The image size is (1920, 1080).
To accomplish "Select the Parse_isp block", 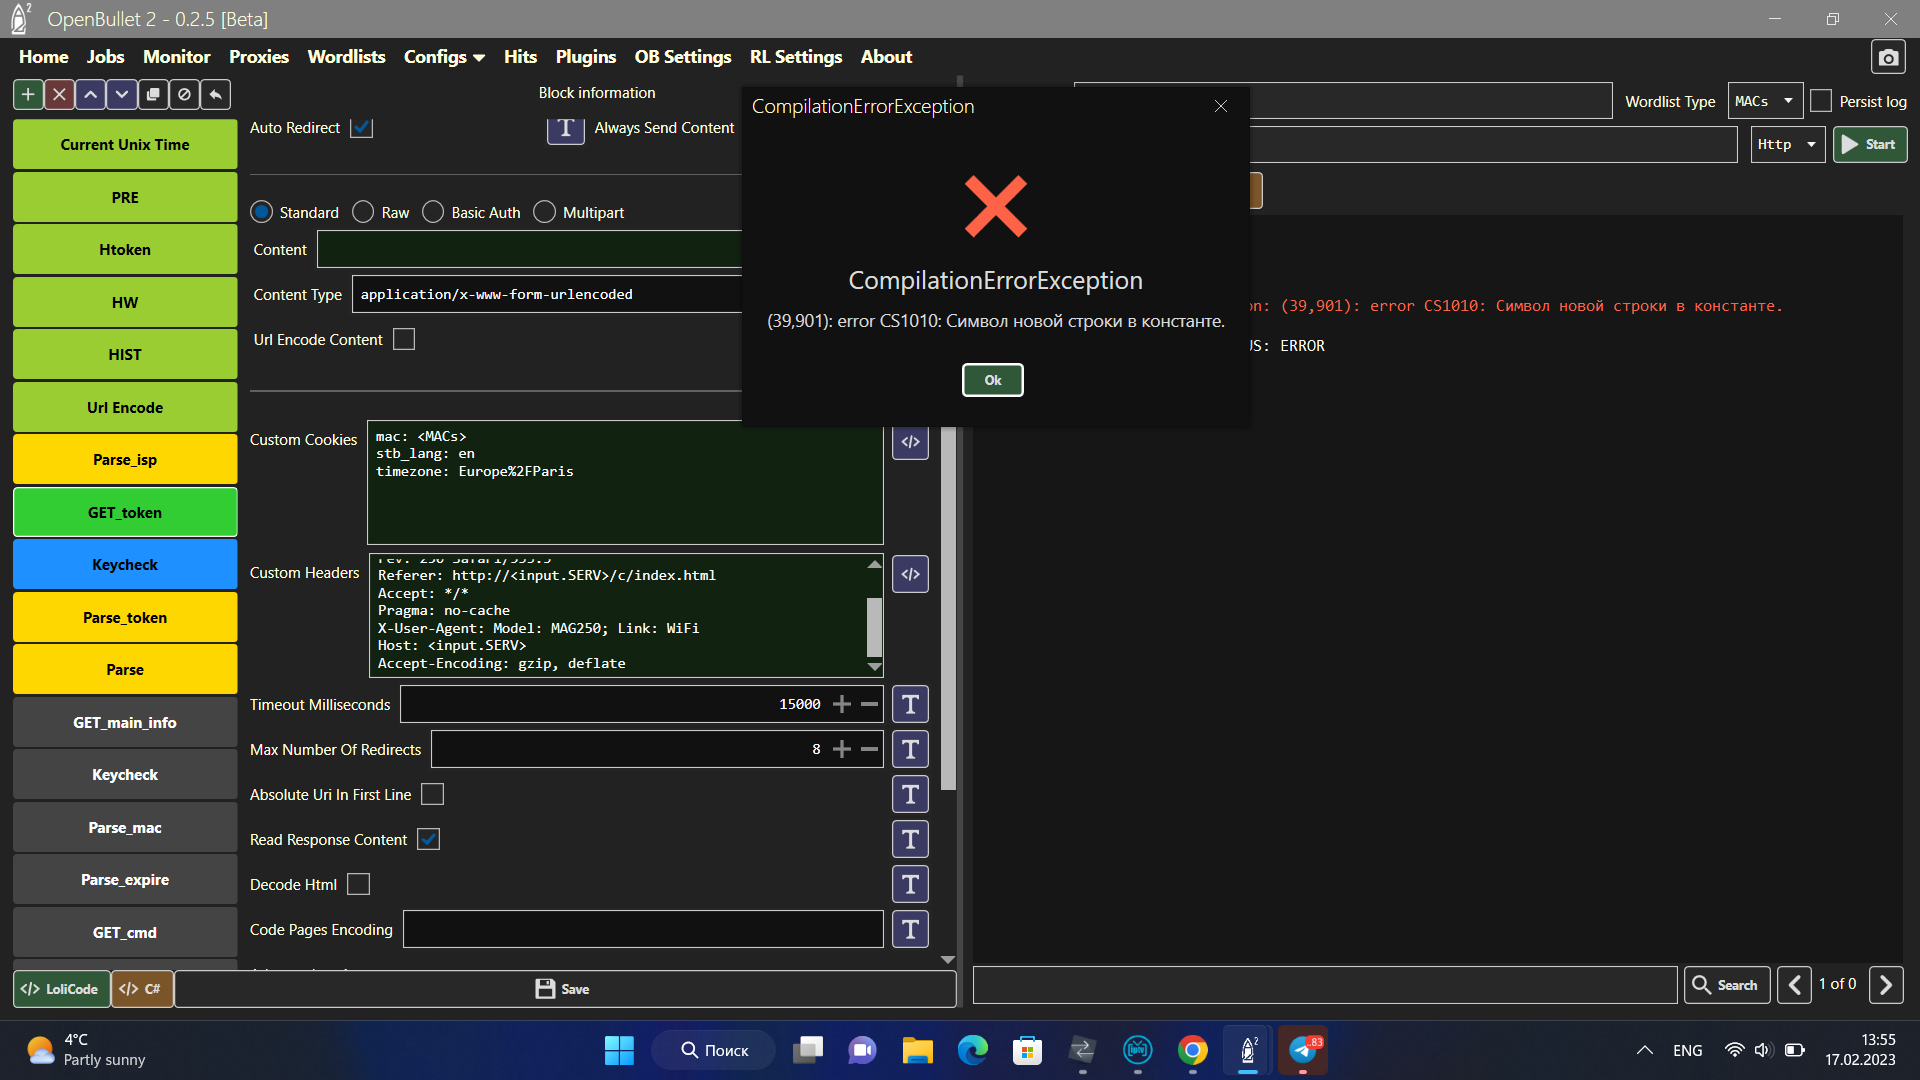I will [125, 460].
